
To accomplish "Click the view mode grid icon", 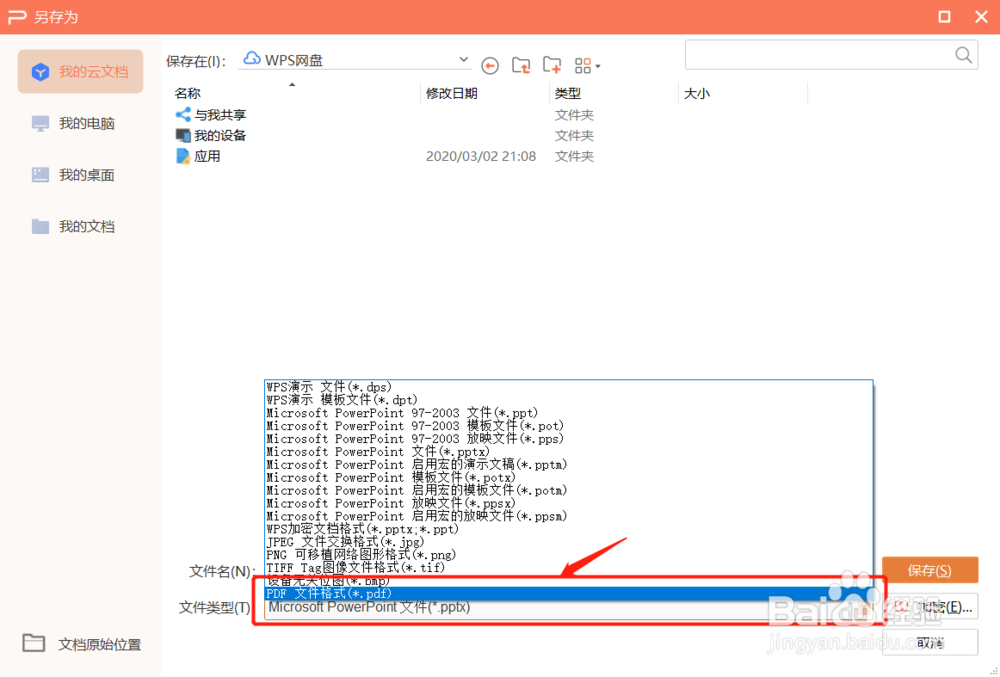I will [583, 65].
